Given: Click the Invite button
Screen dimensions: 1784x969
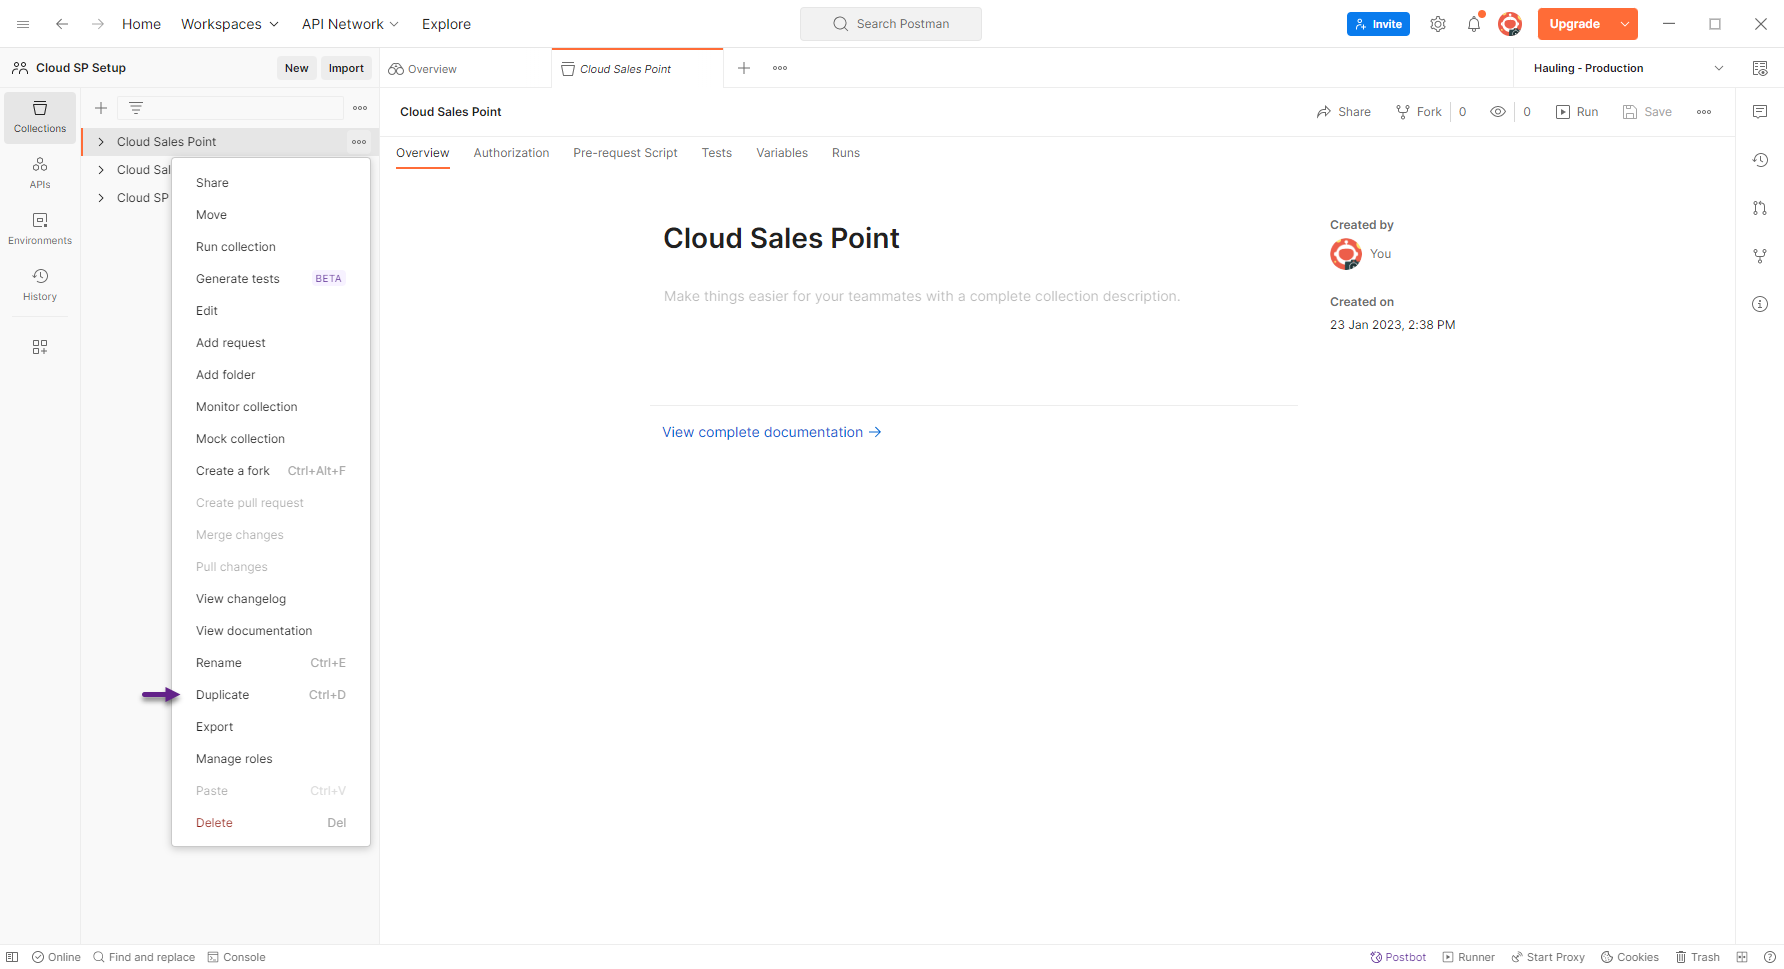Looking at the screenshot, I should tap(1378, 24).
